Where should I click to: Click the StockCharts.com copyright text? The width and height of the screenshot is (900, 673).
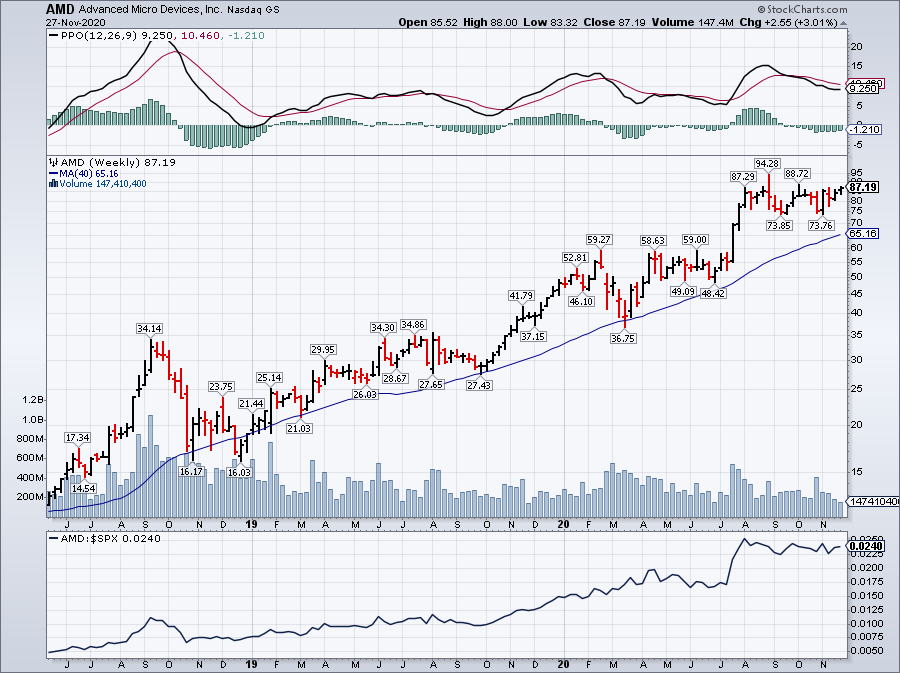[x=802, y=9]
